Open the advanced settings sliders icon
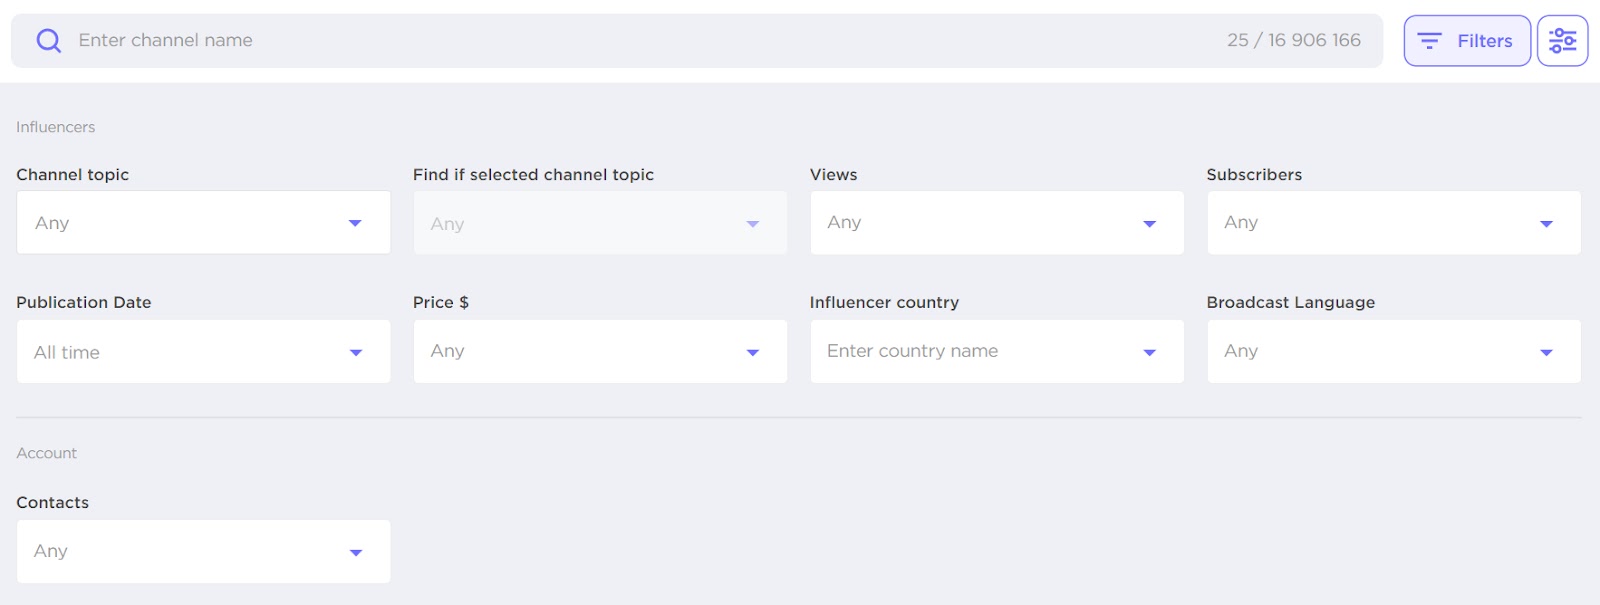The height and width of the screenshot is (605, 1600). click(1562, 41)
